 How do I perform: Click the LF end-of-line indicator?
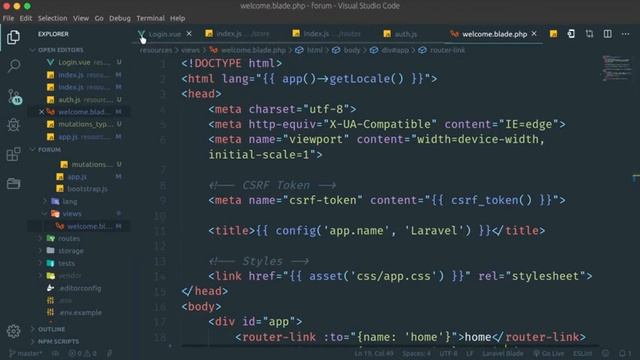tap(469, 353)
